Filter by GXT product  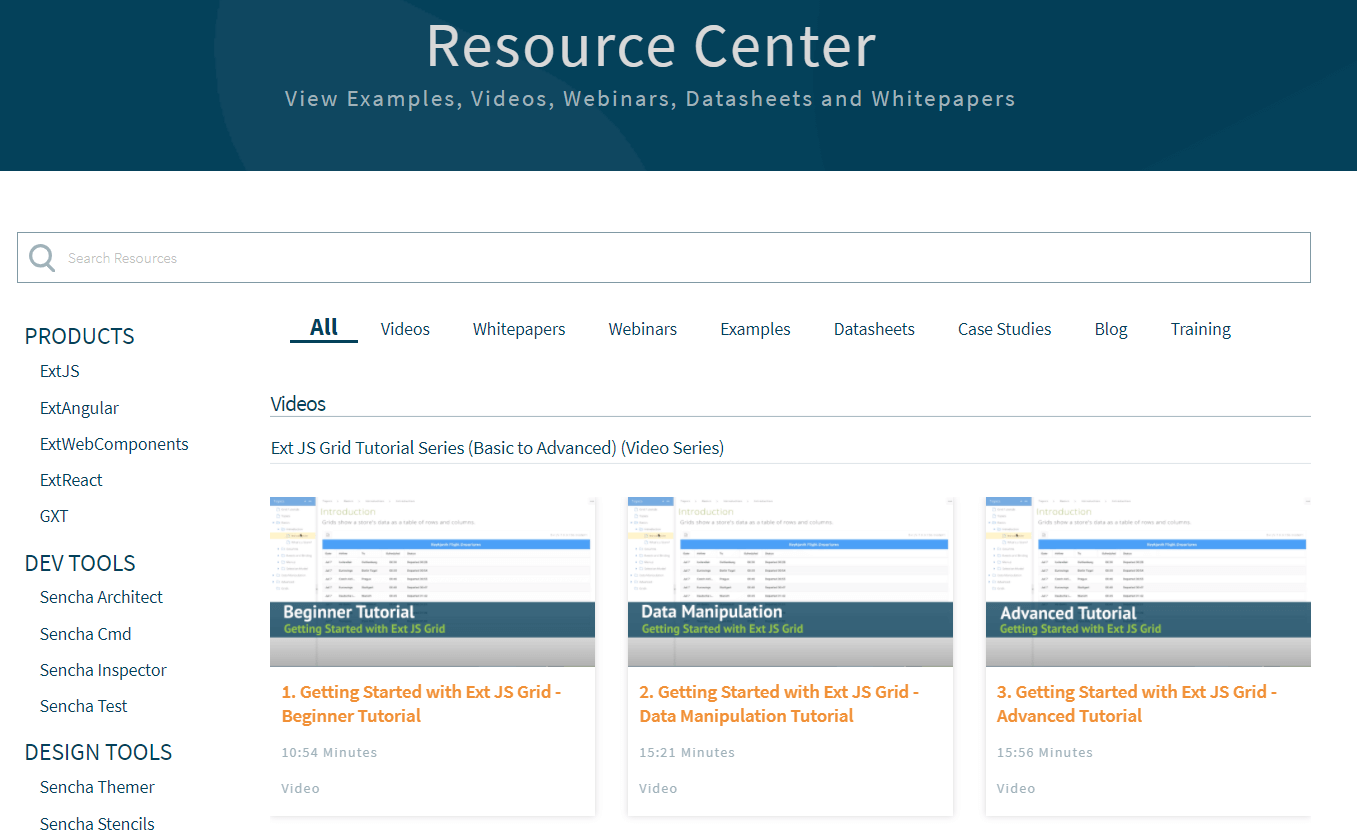(x=54, y=516)
